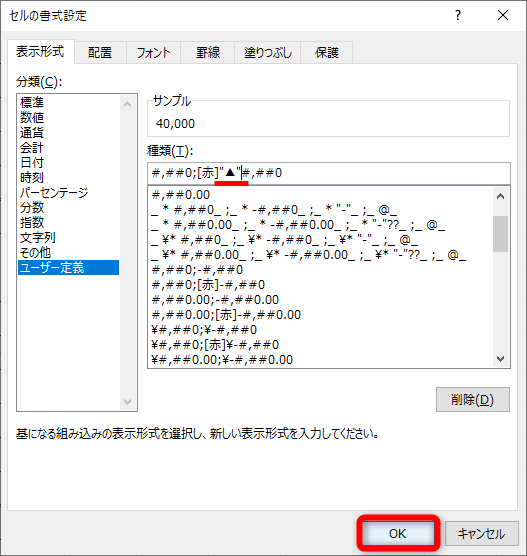Click type list scroll down arrow
The width and height of the screenshot is (527, 556).
500,359
